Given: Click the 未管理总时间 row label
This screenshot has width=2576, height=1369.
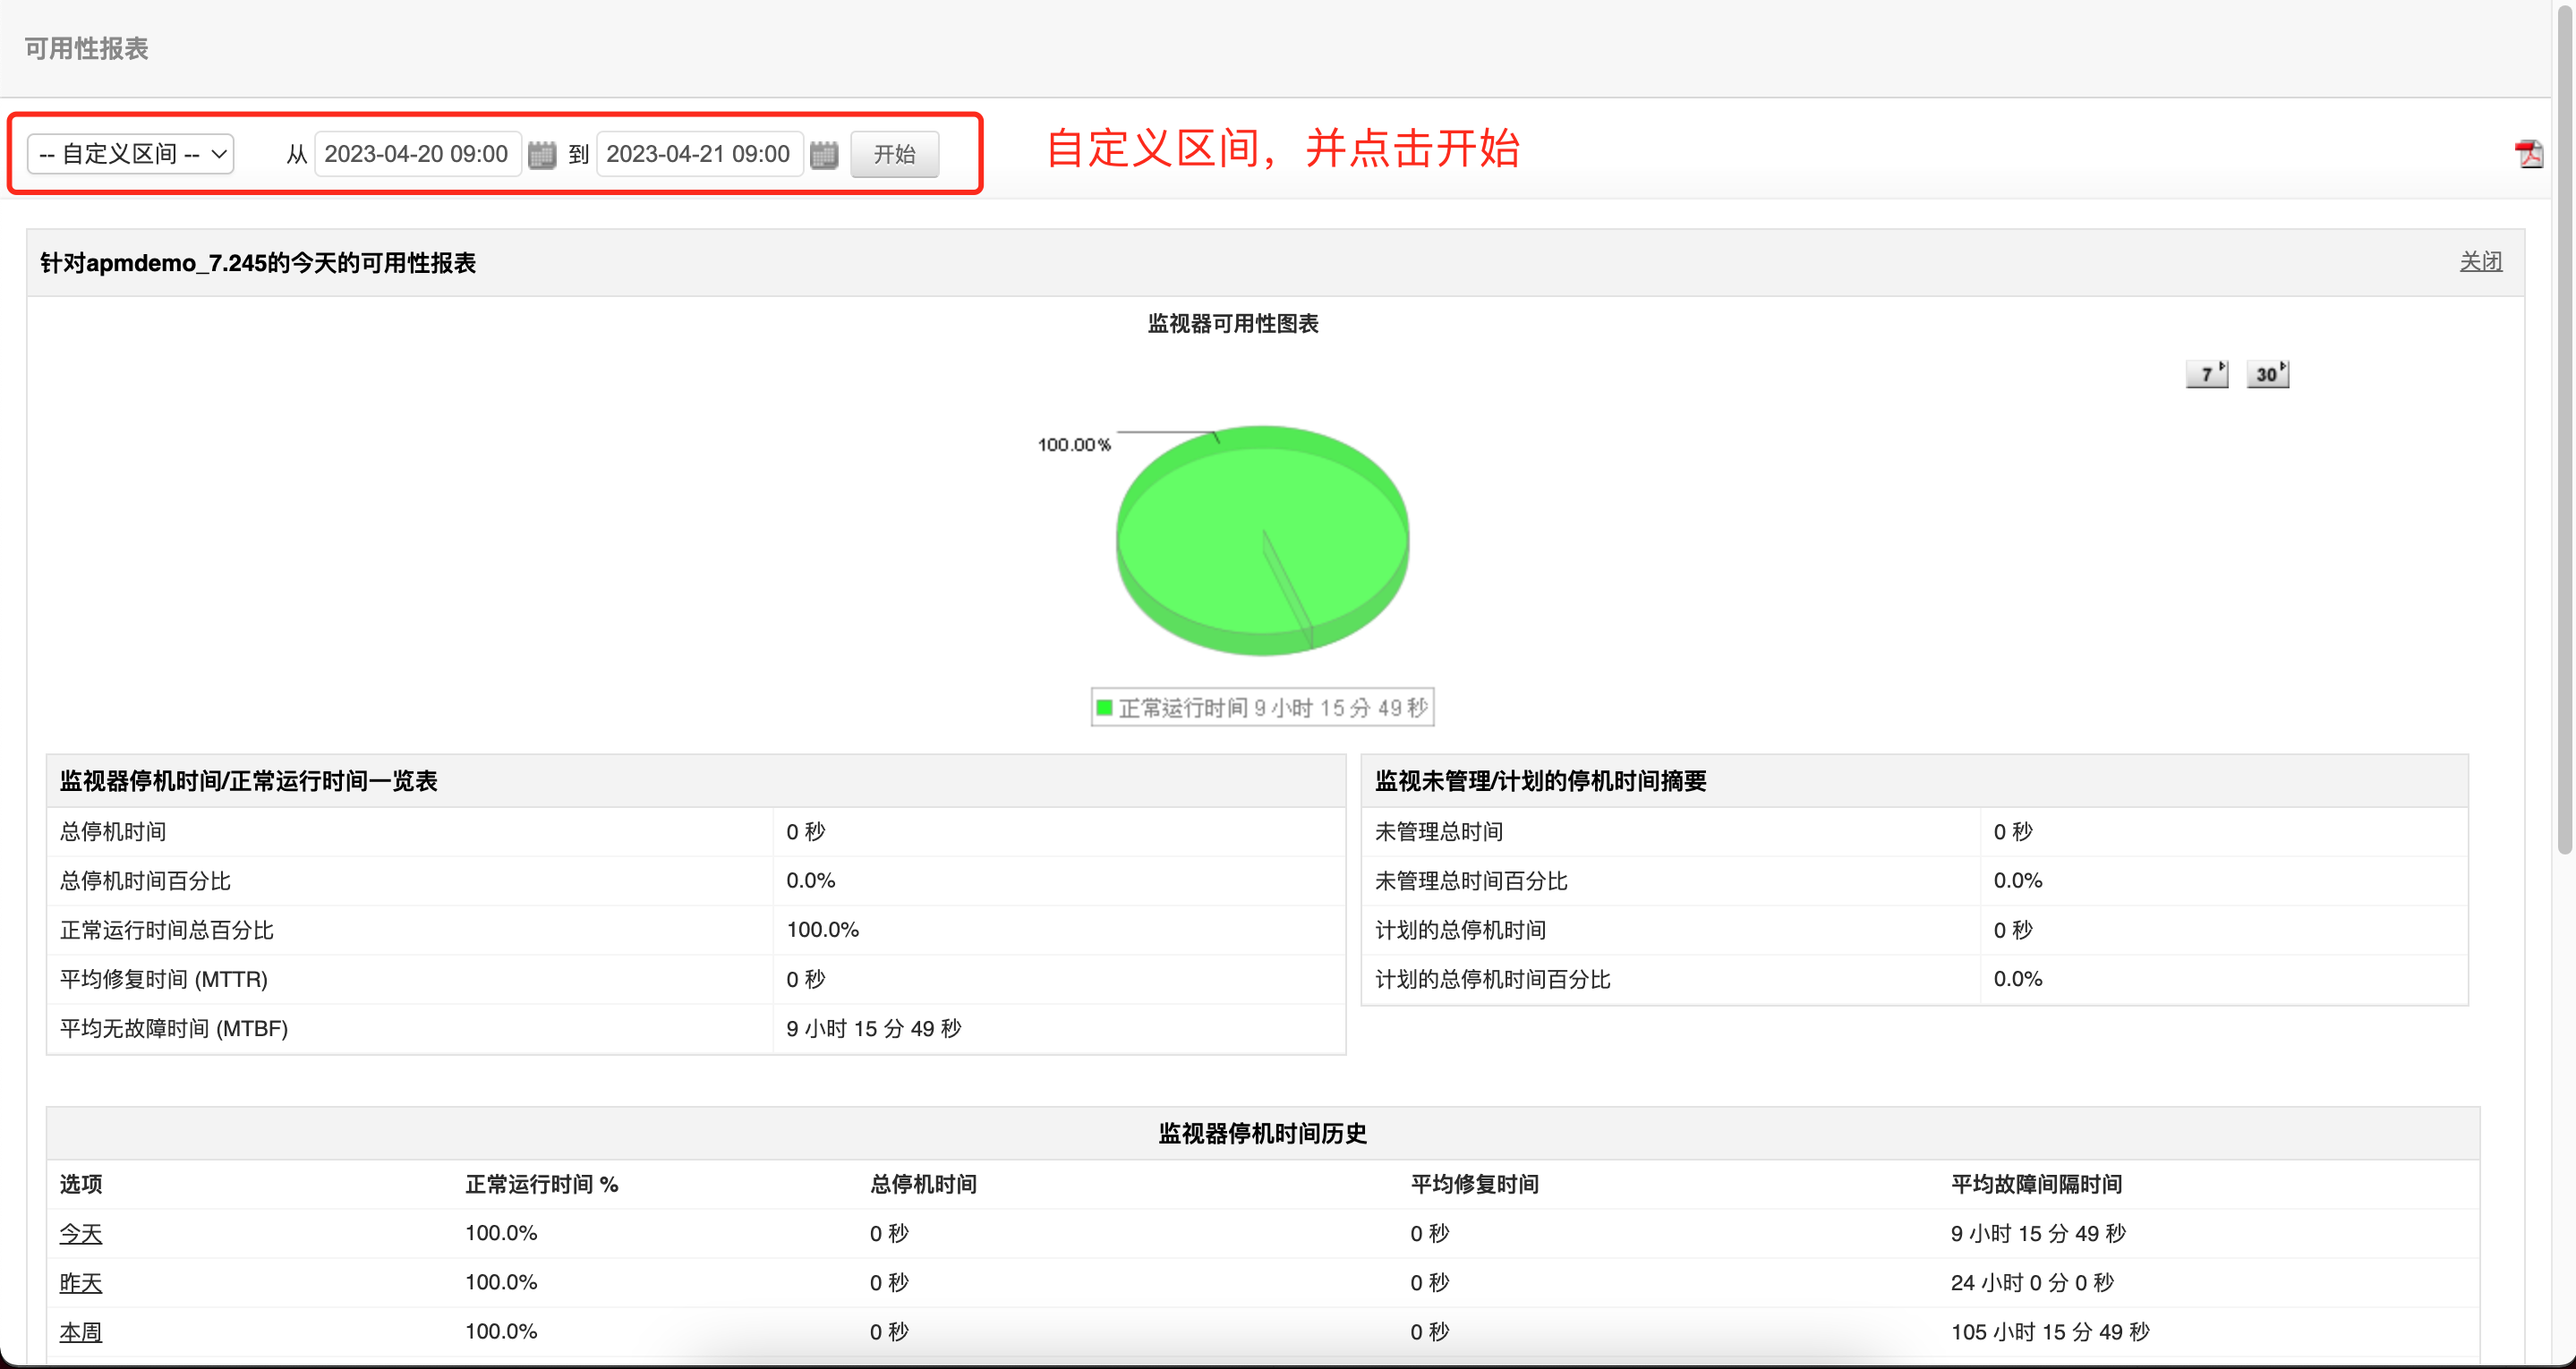Looking at the screenshot, I should click(1439, 832).
